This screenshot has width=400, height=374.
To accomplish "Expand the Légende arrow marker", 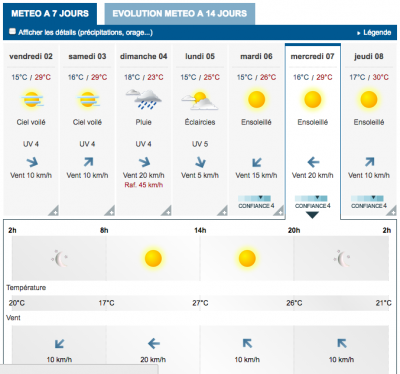I will (x=359, y=33).
